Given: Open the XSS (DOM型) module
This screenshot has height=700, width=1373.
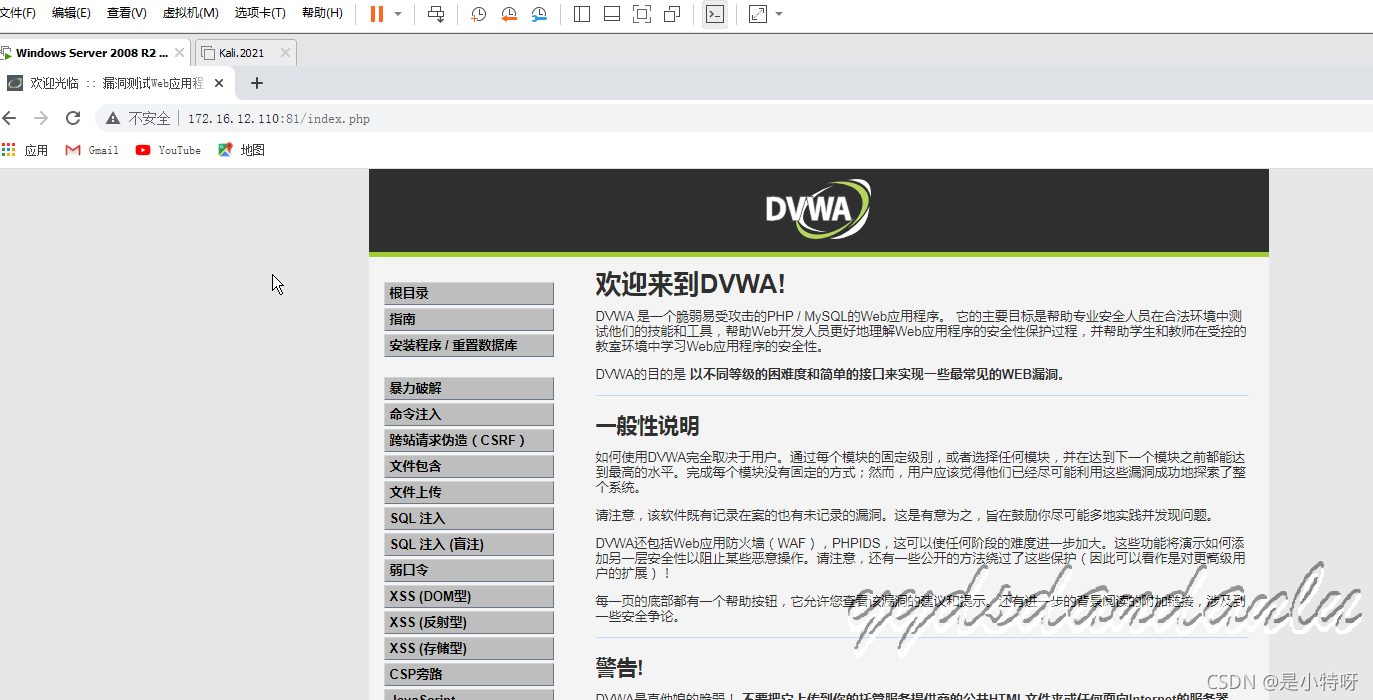Looking at the screenshot, I should [x=469, y=596].
